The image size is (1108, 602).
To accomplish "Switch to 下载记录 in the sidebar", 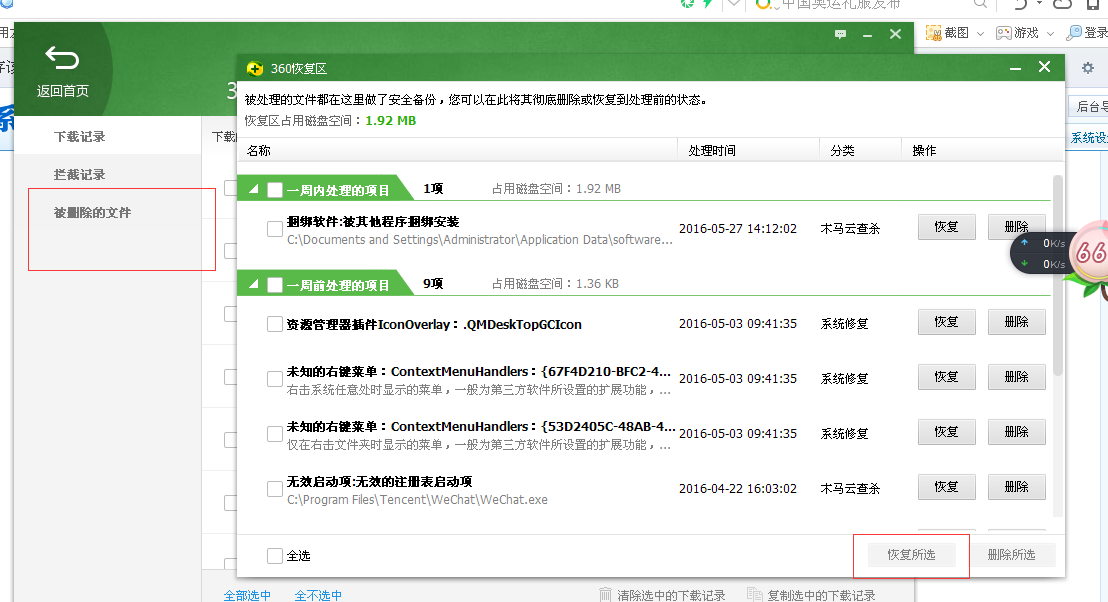I will coord(80,136).
